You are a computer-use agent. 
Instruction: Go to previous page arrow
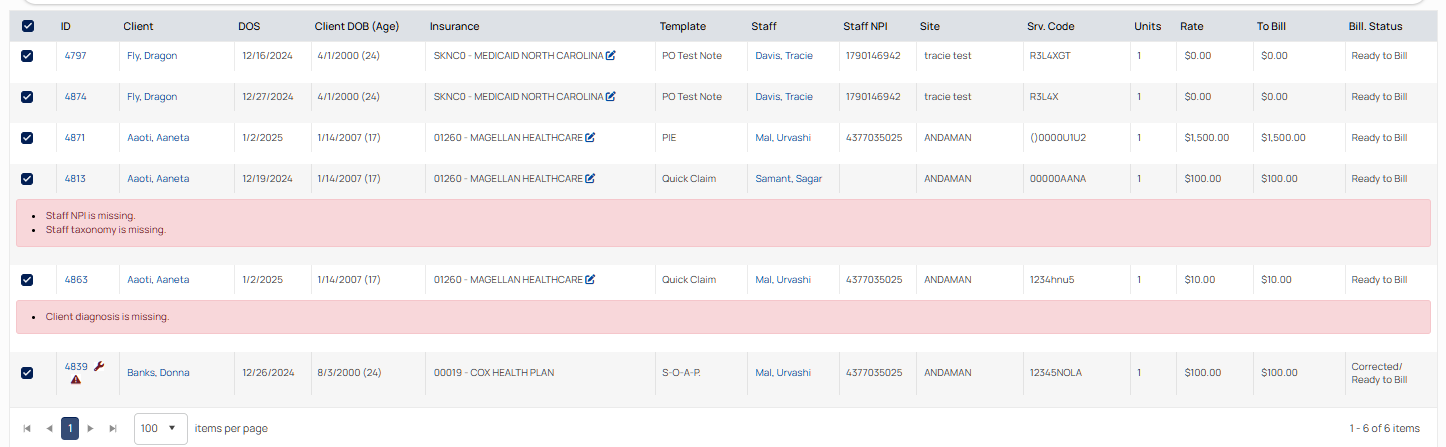click(49, 429)
